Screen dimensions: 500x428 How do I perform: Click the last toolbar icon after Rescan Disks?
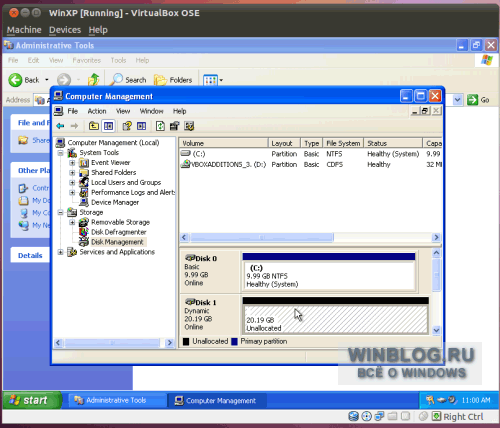click(189, 126)
